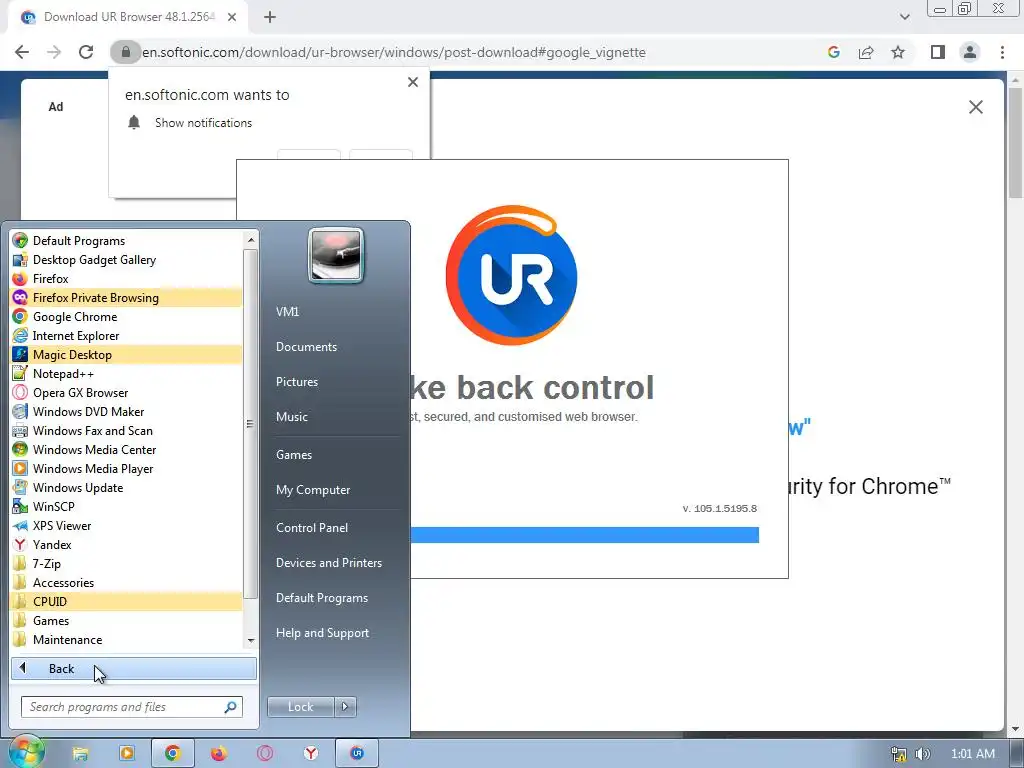The height and width of the screenshot is (768, 1024).
Task: Launch Windows DVD Maker
Action: (127, 411)
